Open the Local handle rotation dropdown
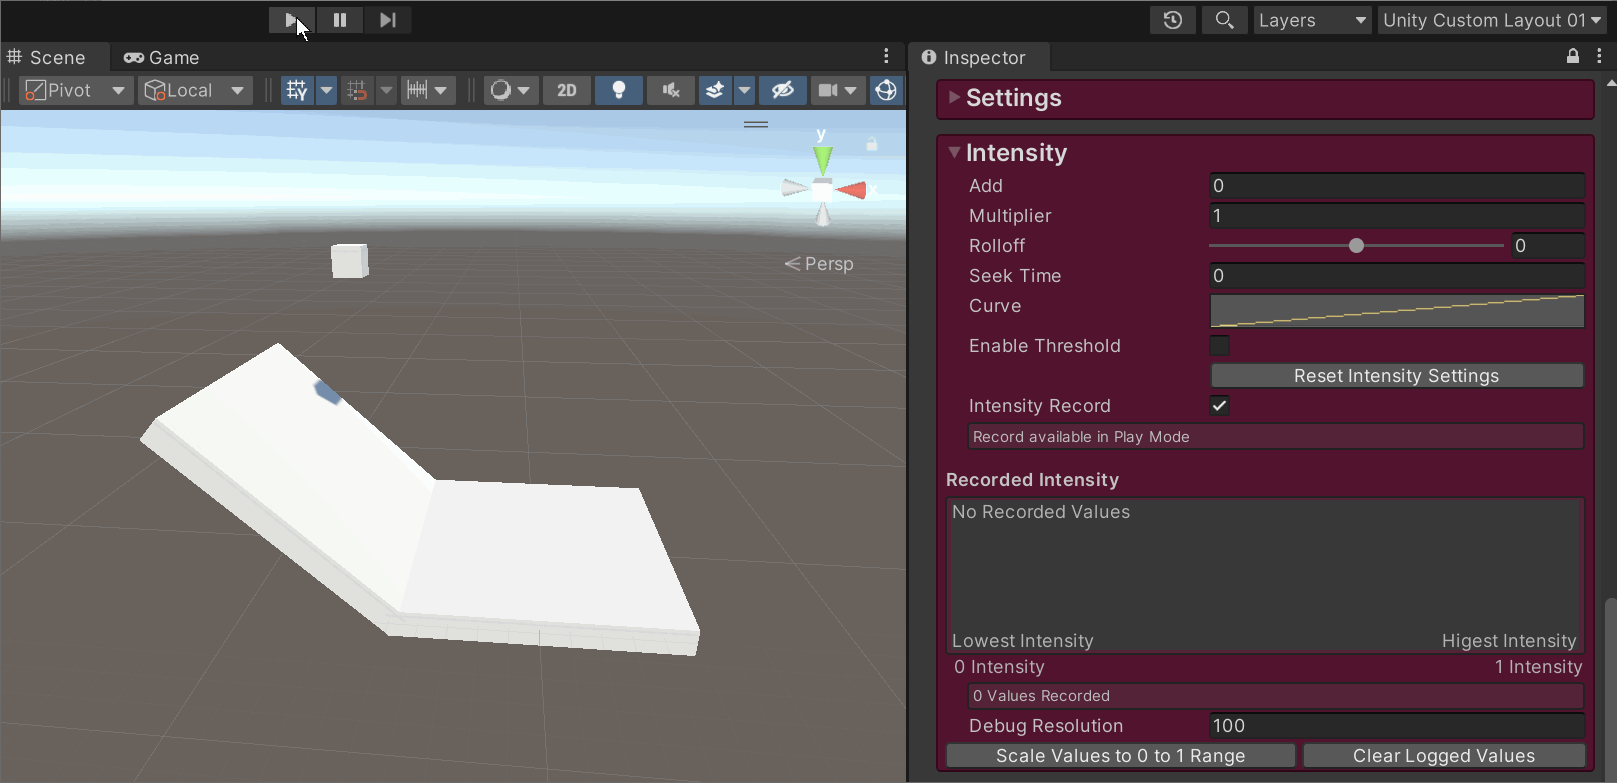Viewport: 1617px width, 783px height. pos(194,90)
